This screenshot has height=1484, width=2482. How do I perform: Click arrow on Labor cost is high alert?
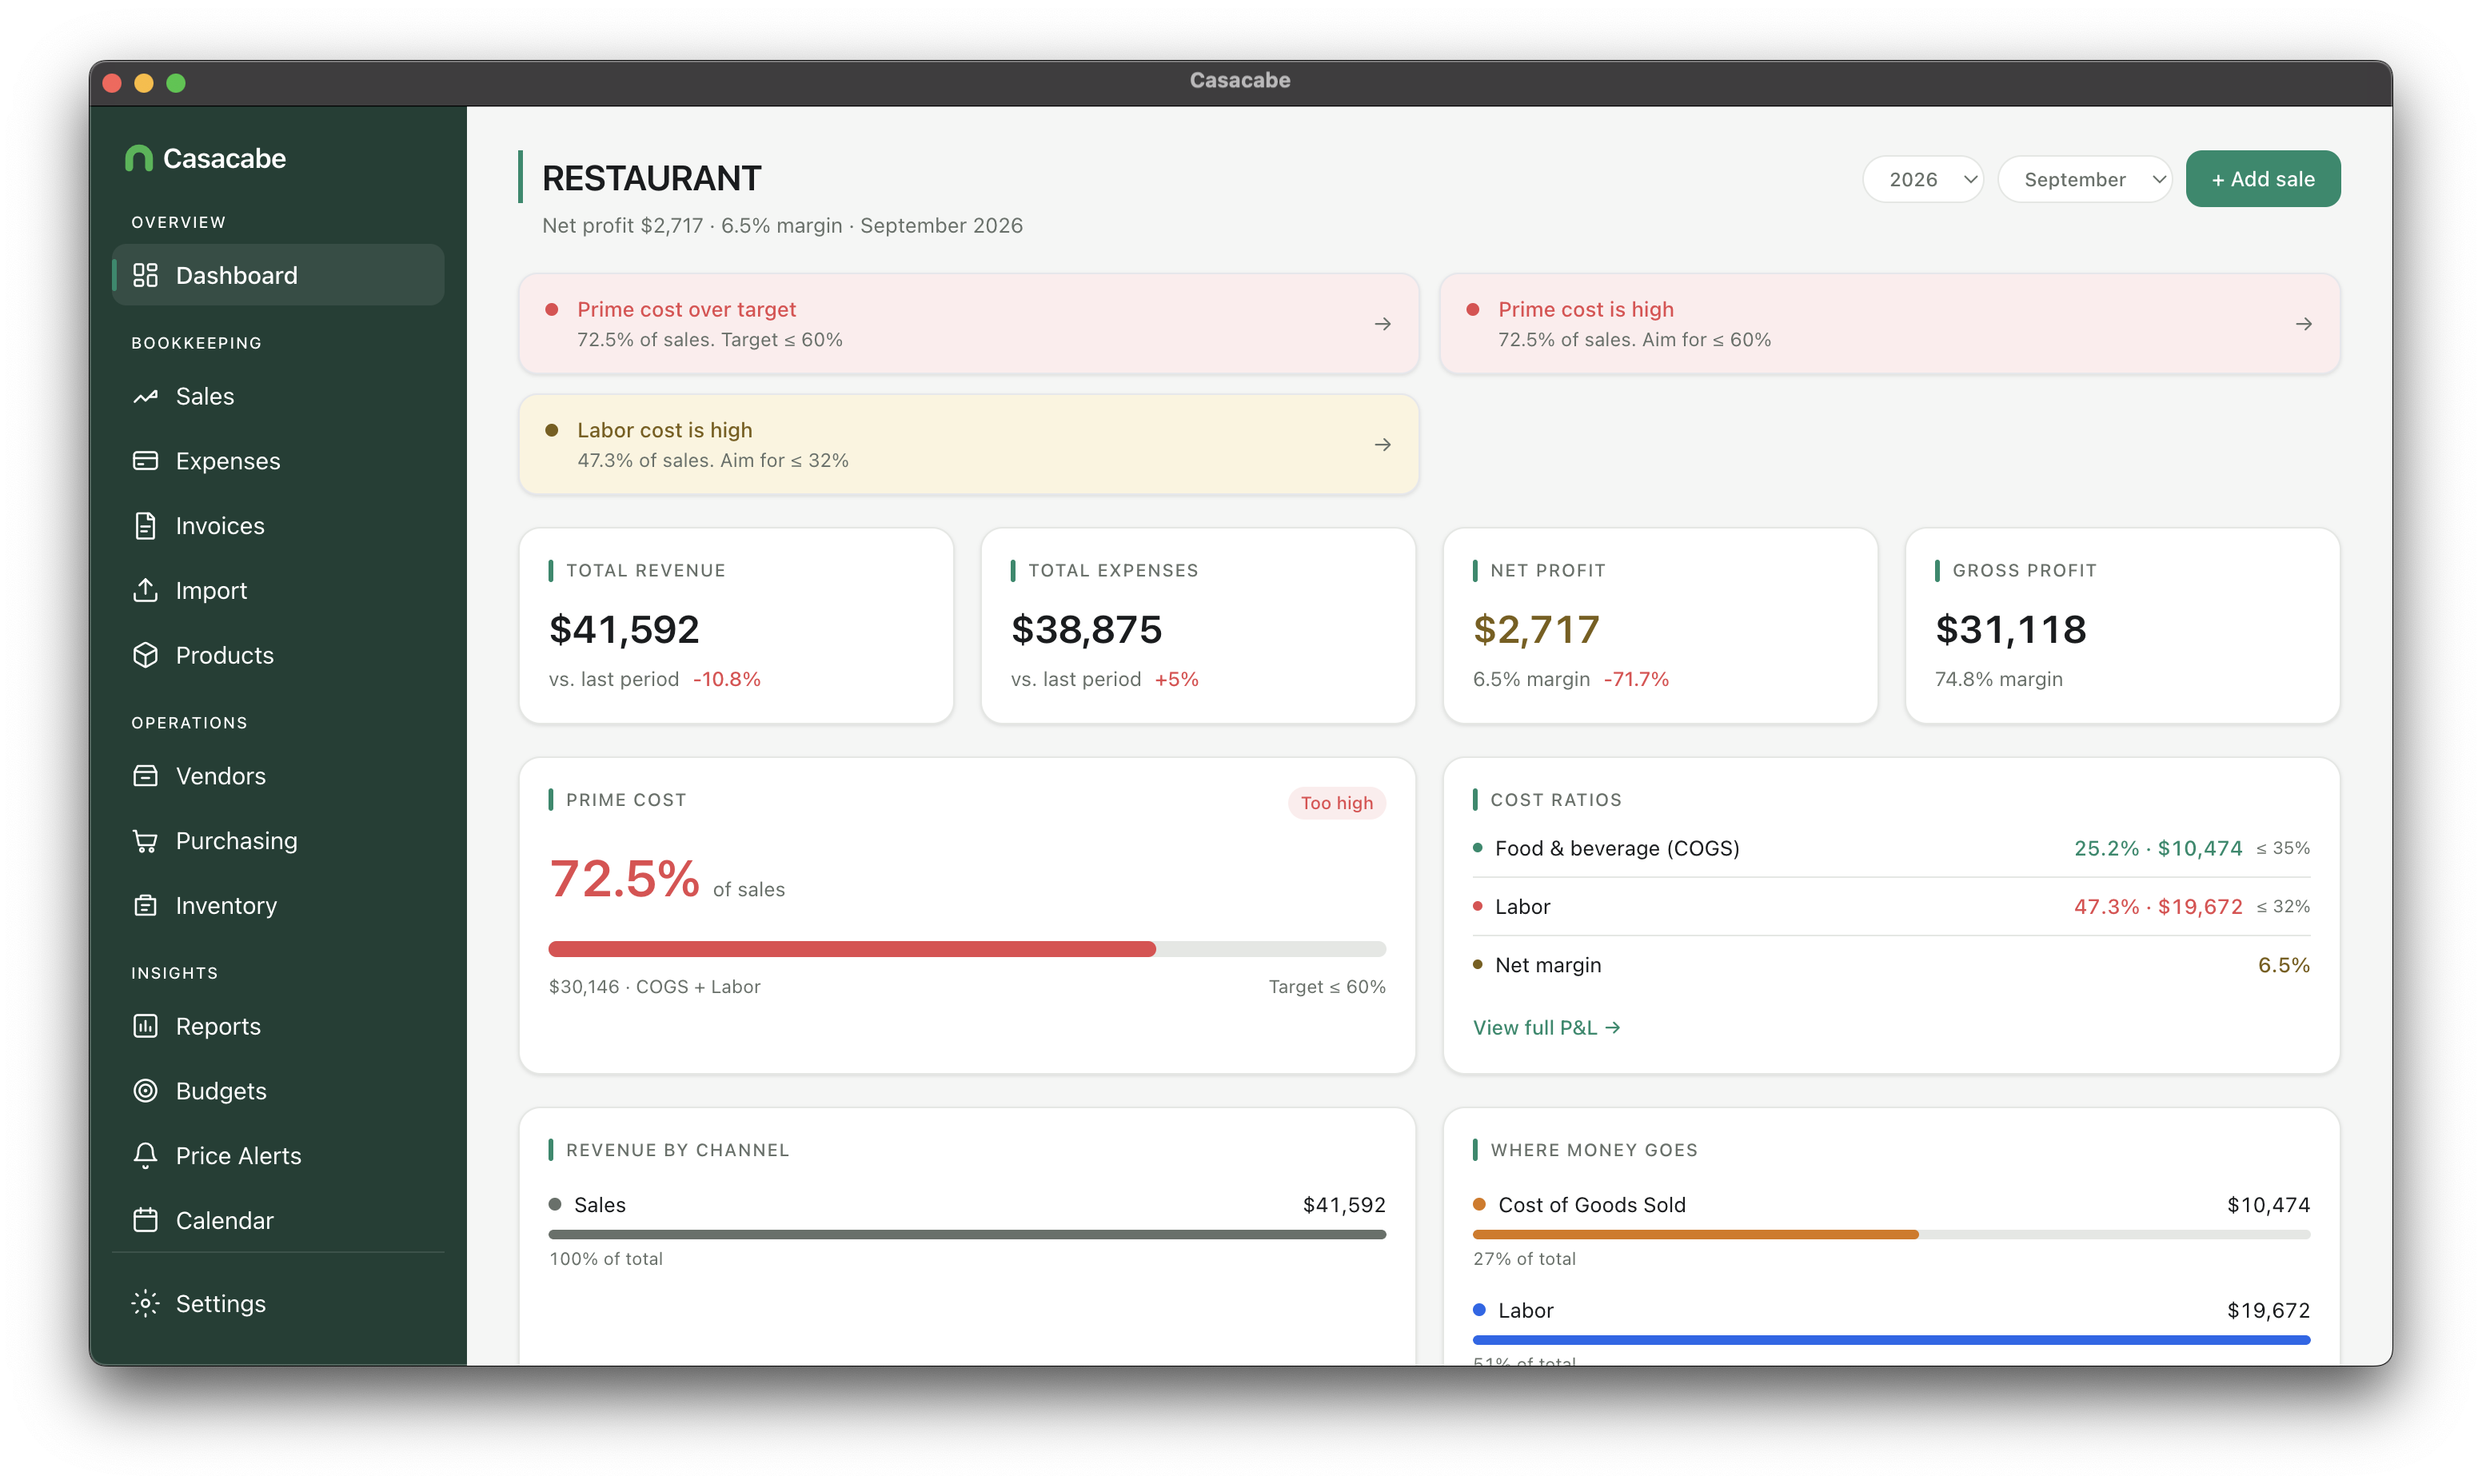(x=1383, y=445)
